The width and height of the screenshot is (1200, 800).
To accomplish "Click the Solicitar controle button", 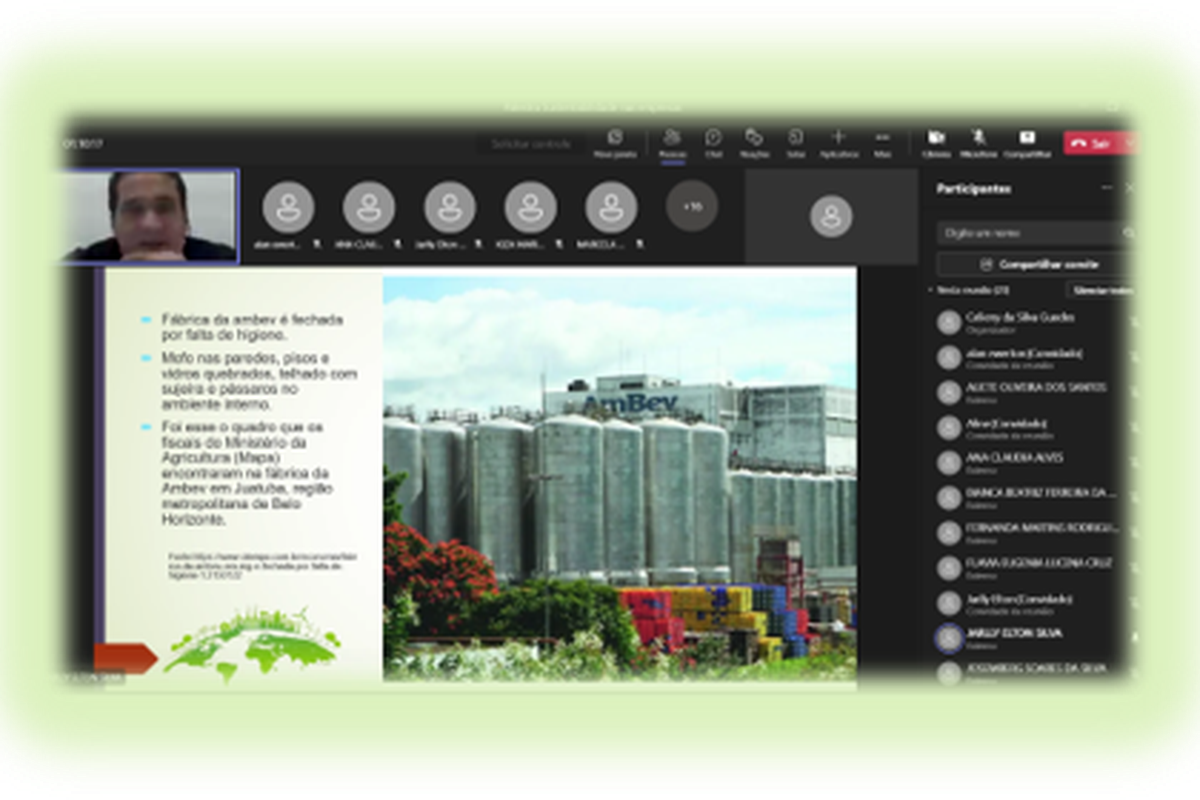I will (x=531, y=144).
